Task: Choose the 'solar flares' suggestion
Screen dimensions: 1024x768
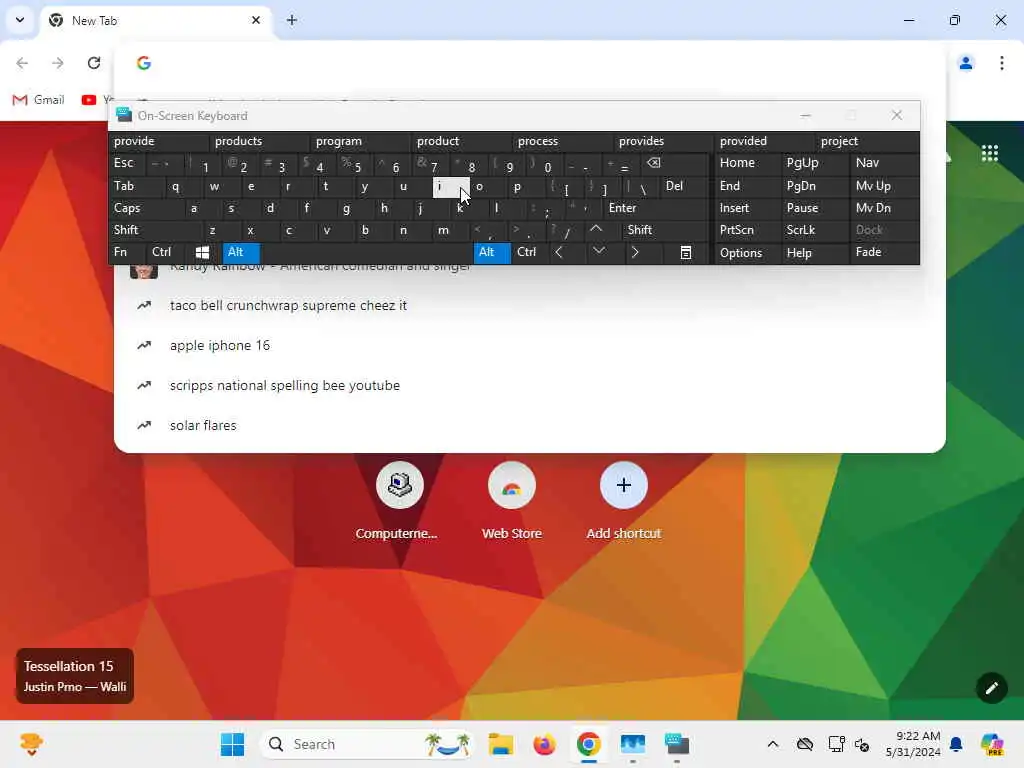Action: coord(530,426)
